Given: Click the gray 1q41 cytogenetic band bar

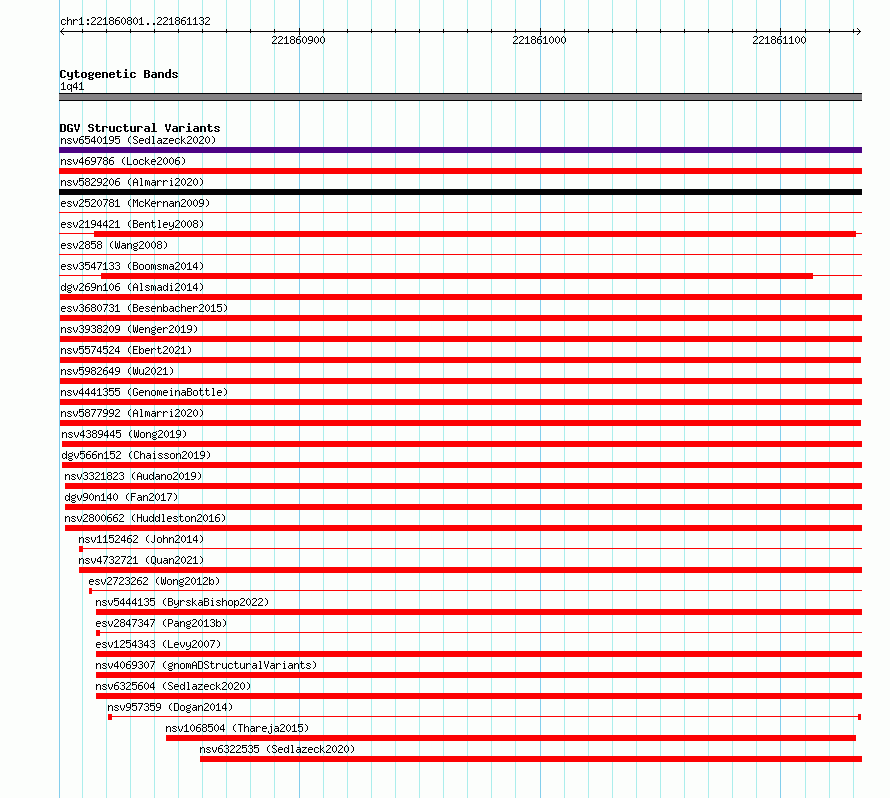Looking at the screenshot, I should 460,97.
